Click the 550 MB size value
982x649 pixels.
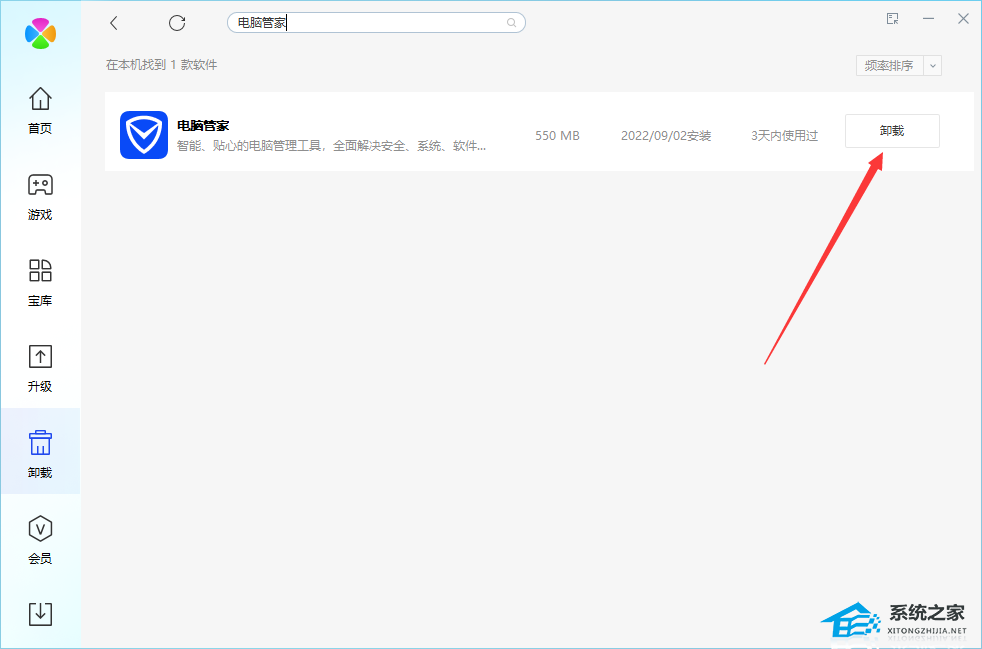pos(557,135)
